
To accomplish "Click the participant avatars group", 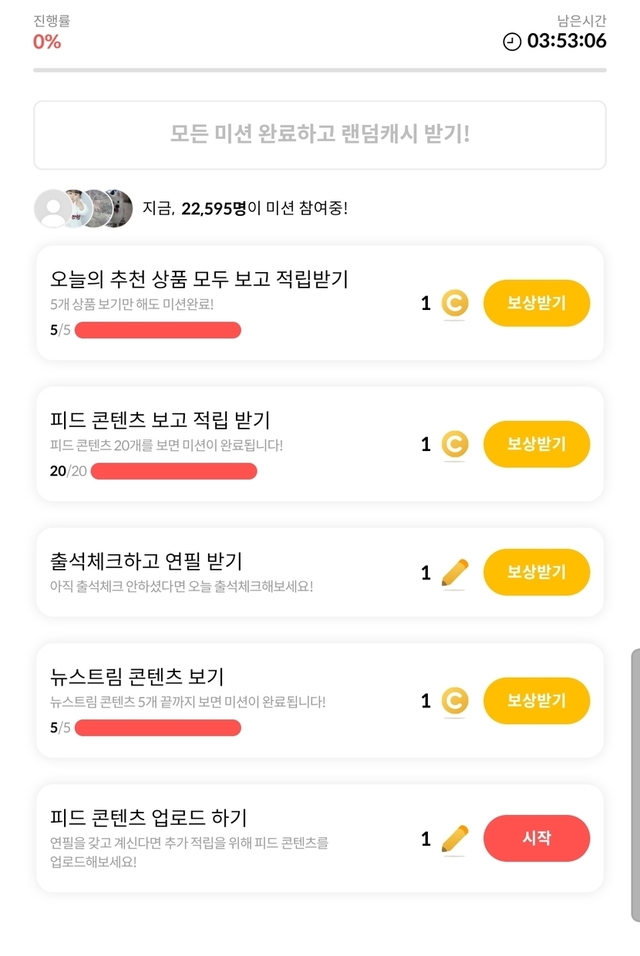I will [84, 208].
